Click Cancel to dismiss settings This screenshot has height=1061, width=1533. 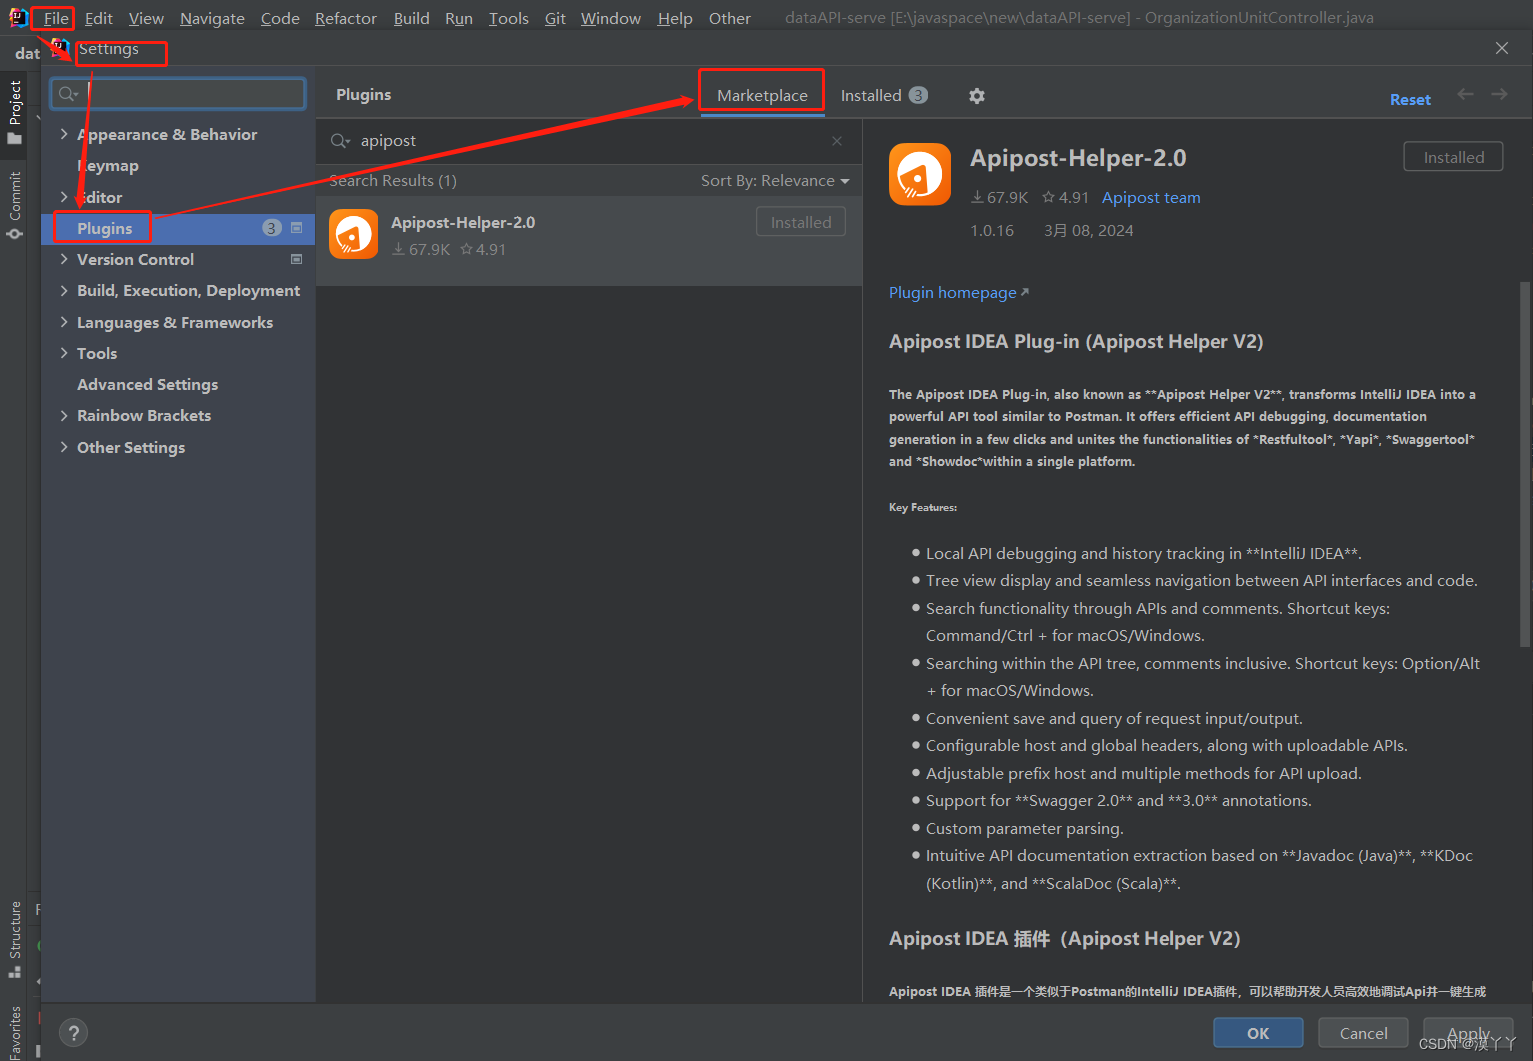1363,1033
